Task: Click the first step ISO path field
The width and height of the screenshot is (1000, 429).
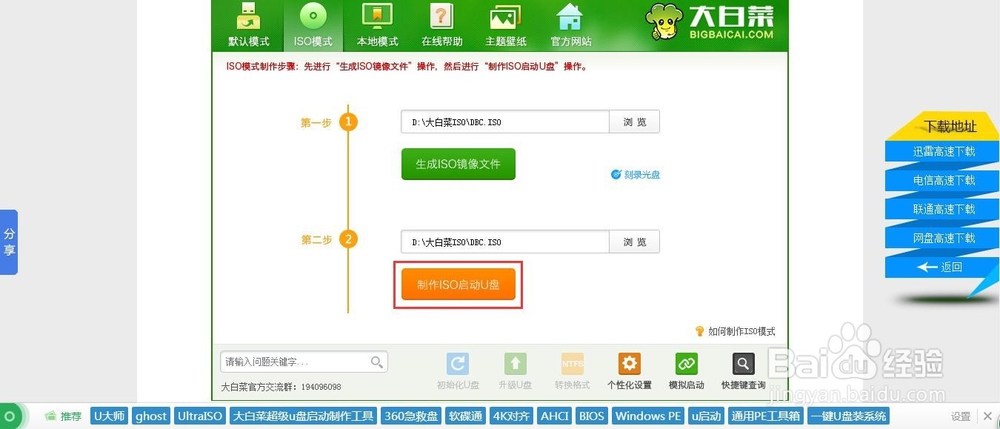Action: click(504, 122)
